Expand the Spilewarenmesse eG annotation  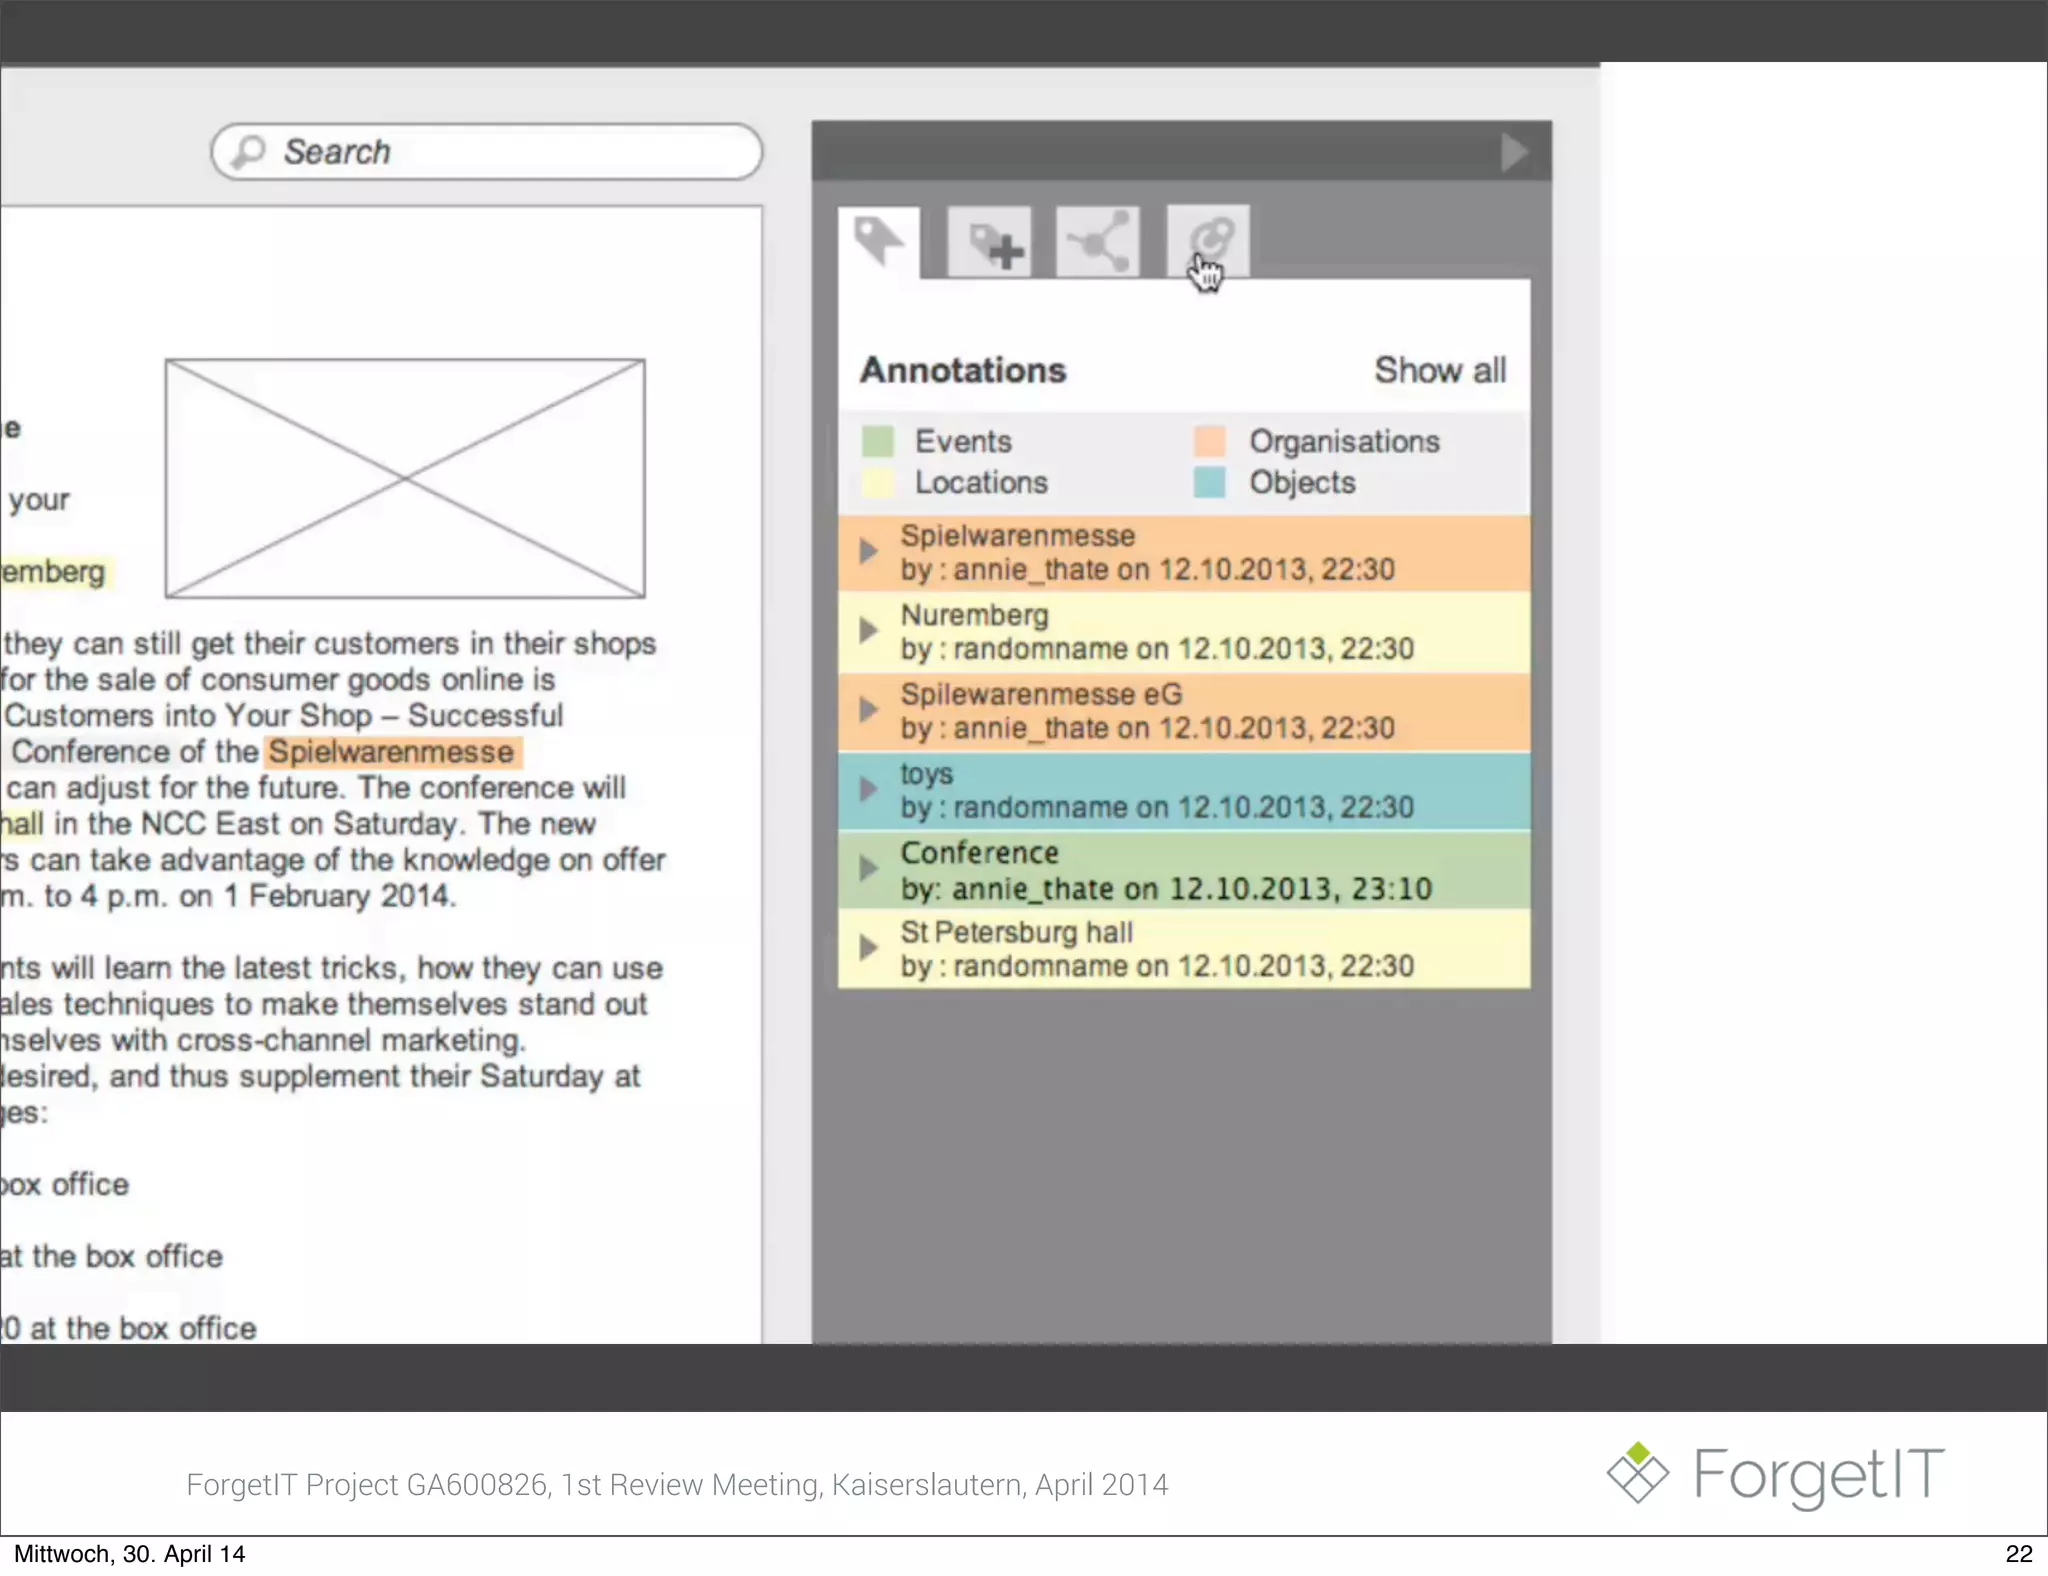[868, 710]
